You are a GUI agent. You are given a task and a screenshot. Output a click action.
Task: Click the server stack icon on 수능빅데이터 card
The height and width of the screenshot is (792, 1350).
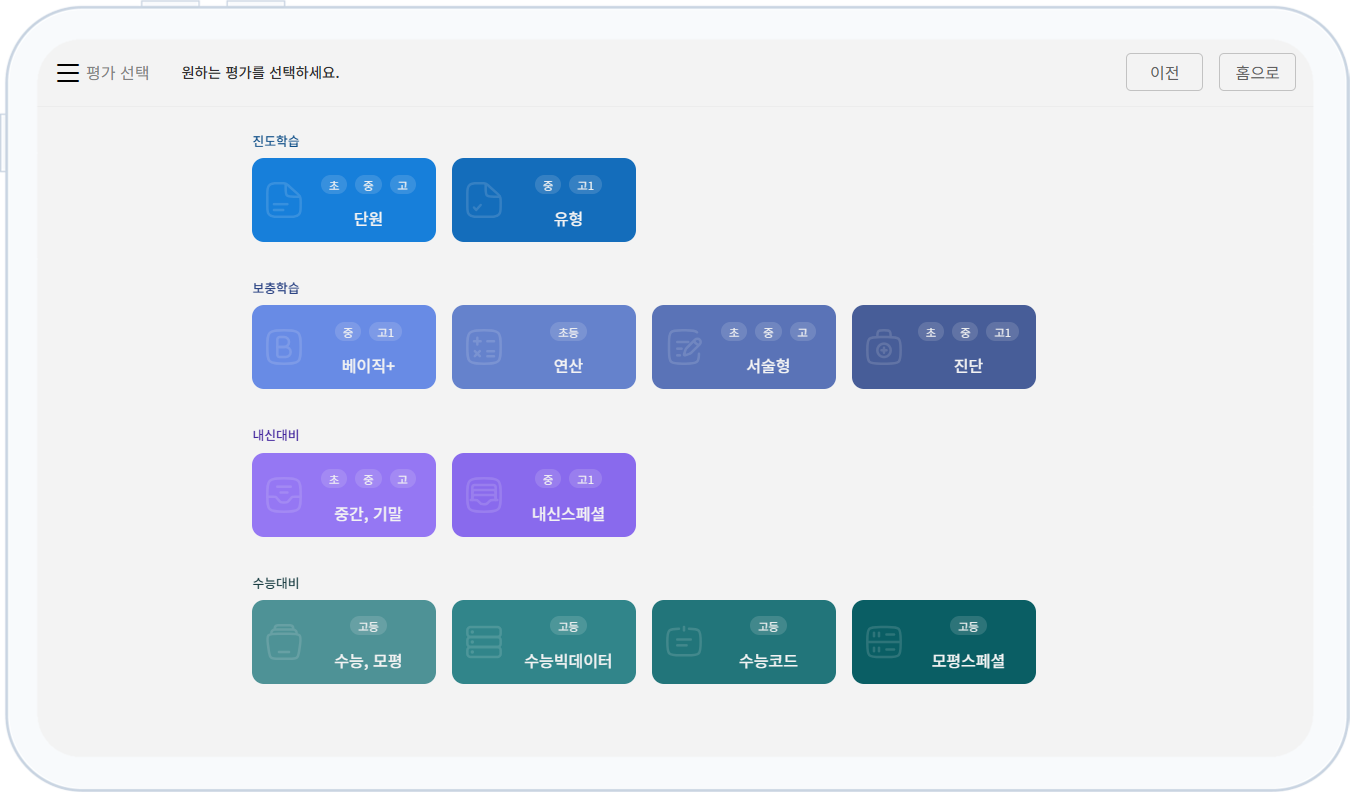tap(484, 642)
